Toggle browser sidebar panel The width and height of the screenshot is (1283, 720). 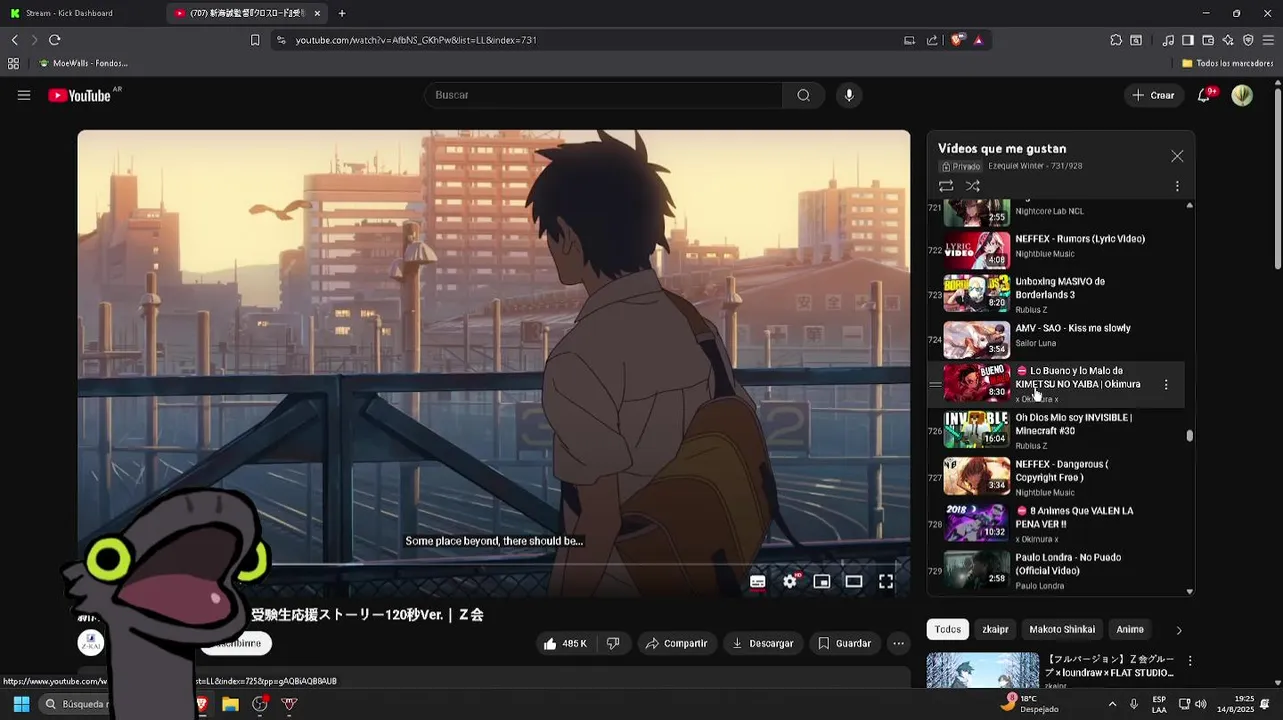point(1188,40)
